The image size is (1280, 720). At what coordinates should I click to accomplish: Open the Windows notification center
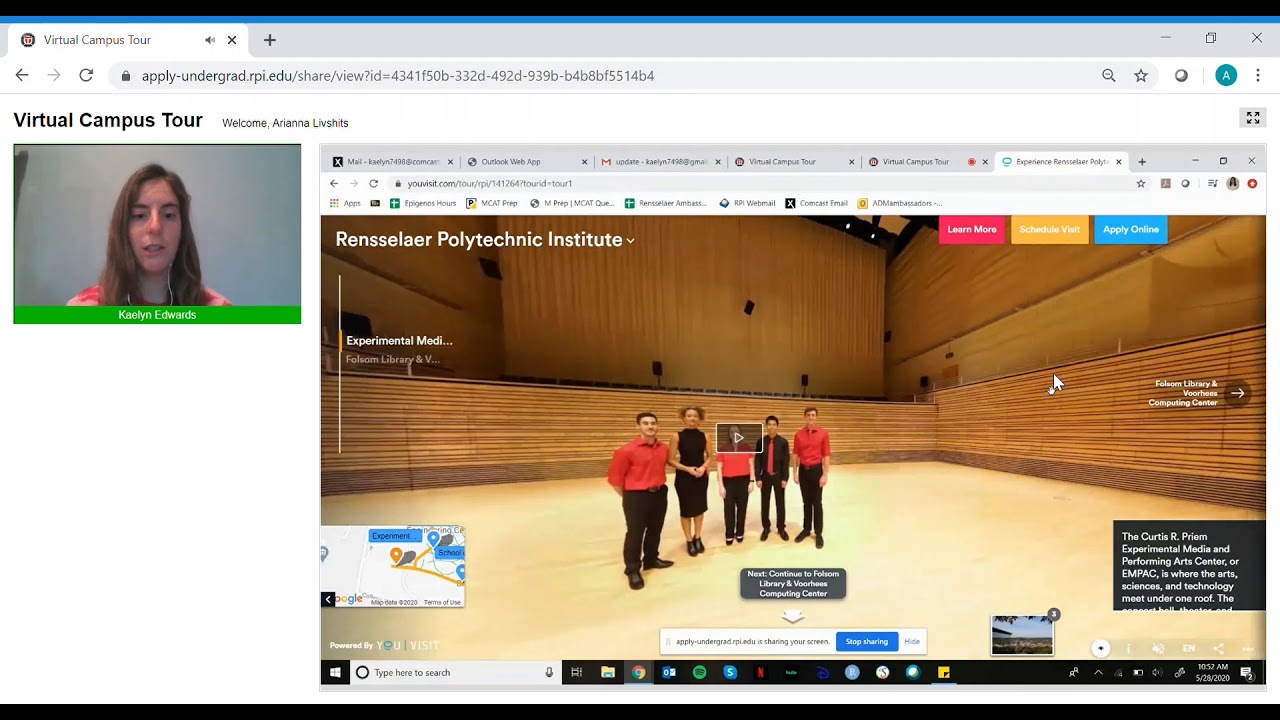(1247, 673)
